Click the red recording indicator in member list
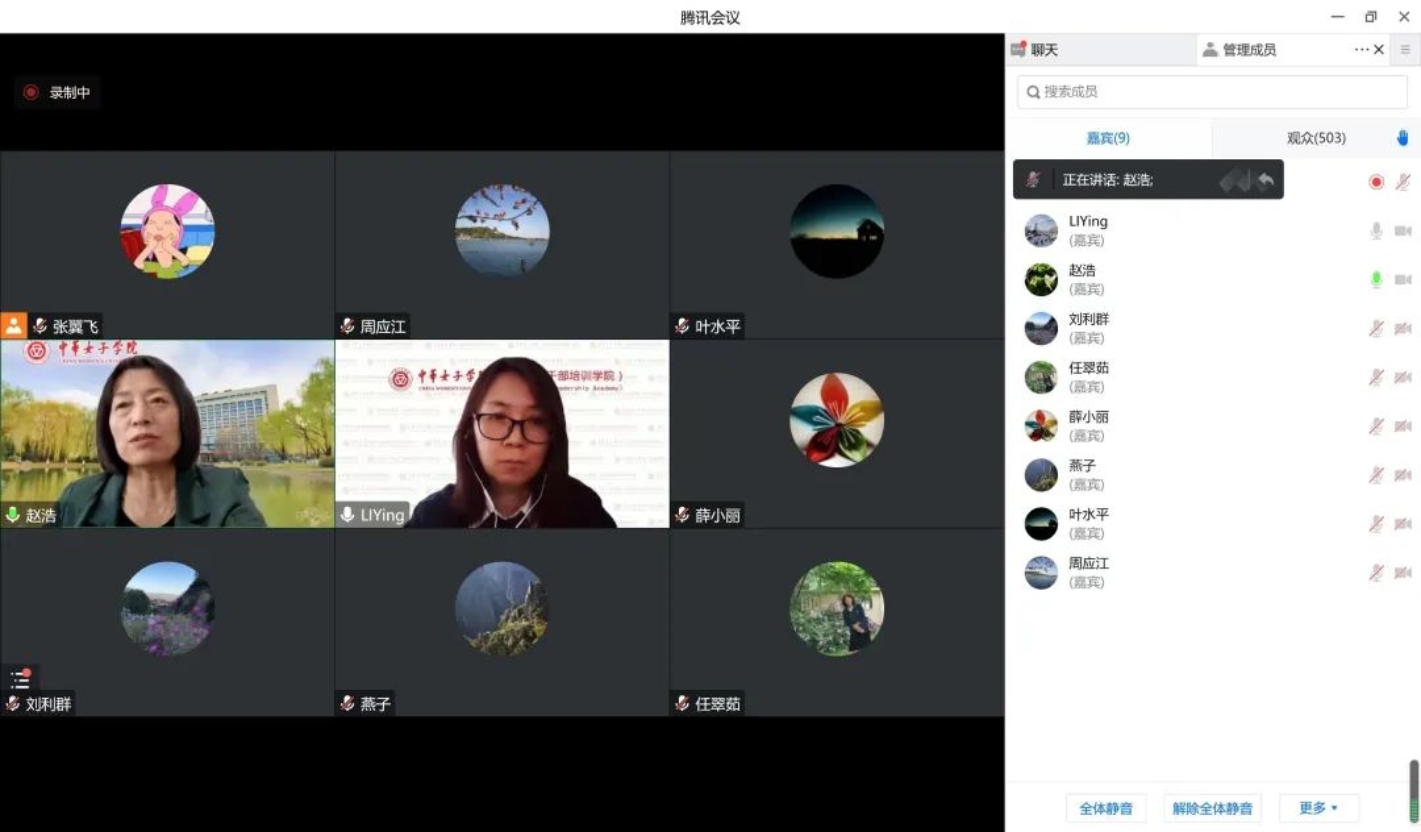This screenshot has height=832, width=1421. click(x=1376, y=182)
